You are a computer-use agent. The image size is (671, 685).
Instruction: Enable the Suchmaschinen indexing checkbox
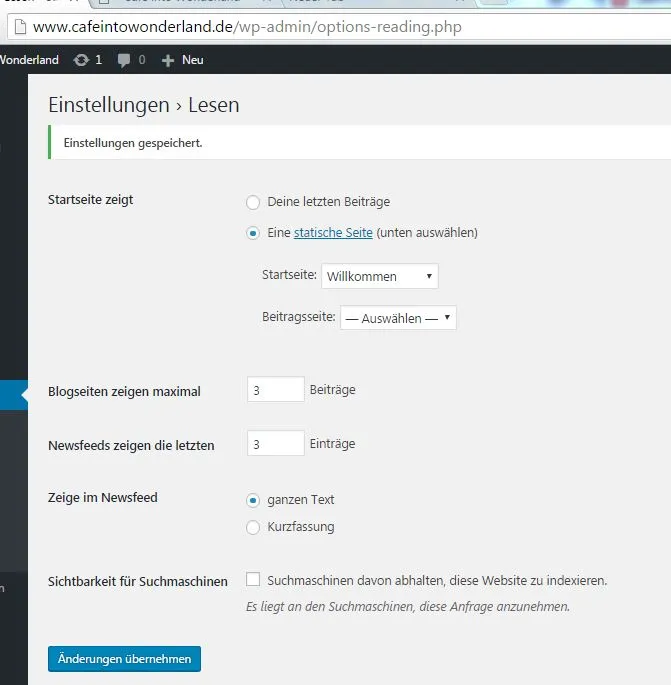253,579
